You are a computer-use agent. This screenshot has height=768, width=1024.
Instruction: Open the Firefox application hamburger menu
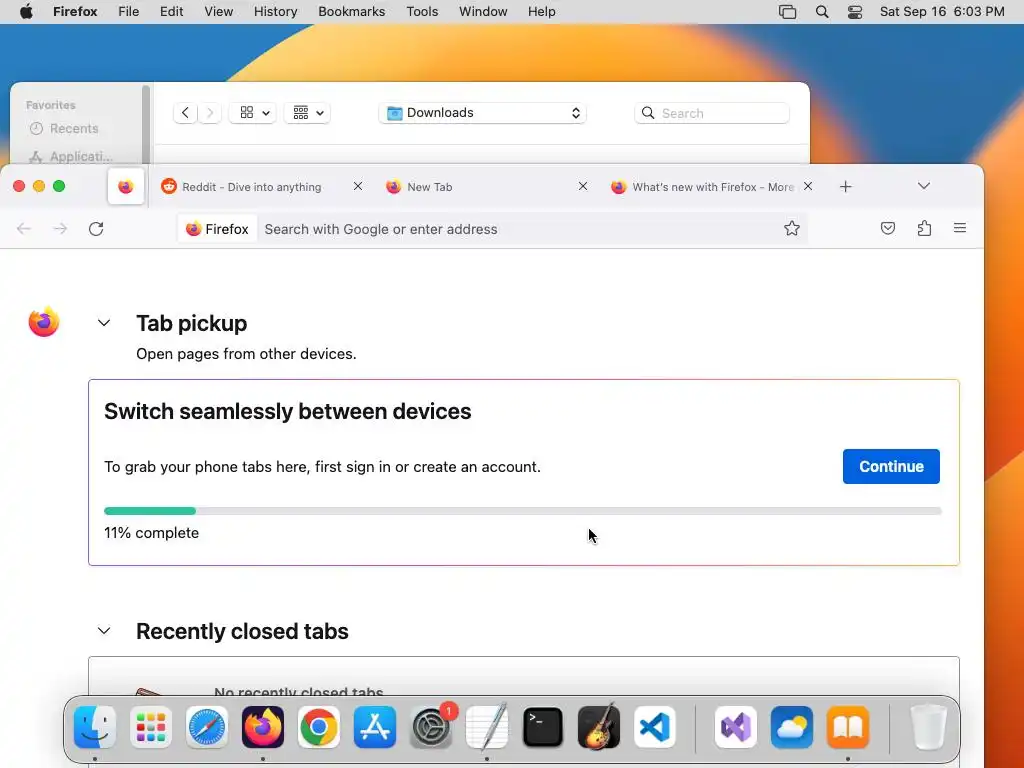[x=959, y=228]
